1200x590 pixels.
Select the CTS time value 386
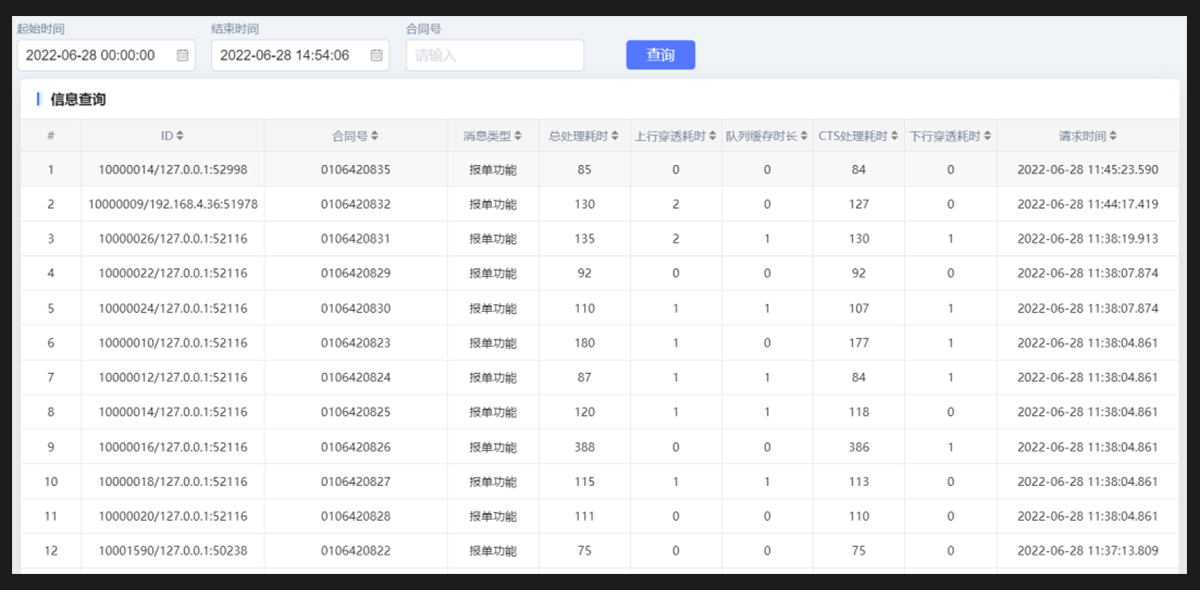[x=859, y=447]
